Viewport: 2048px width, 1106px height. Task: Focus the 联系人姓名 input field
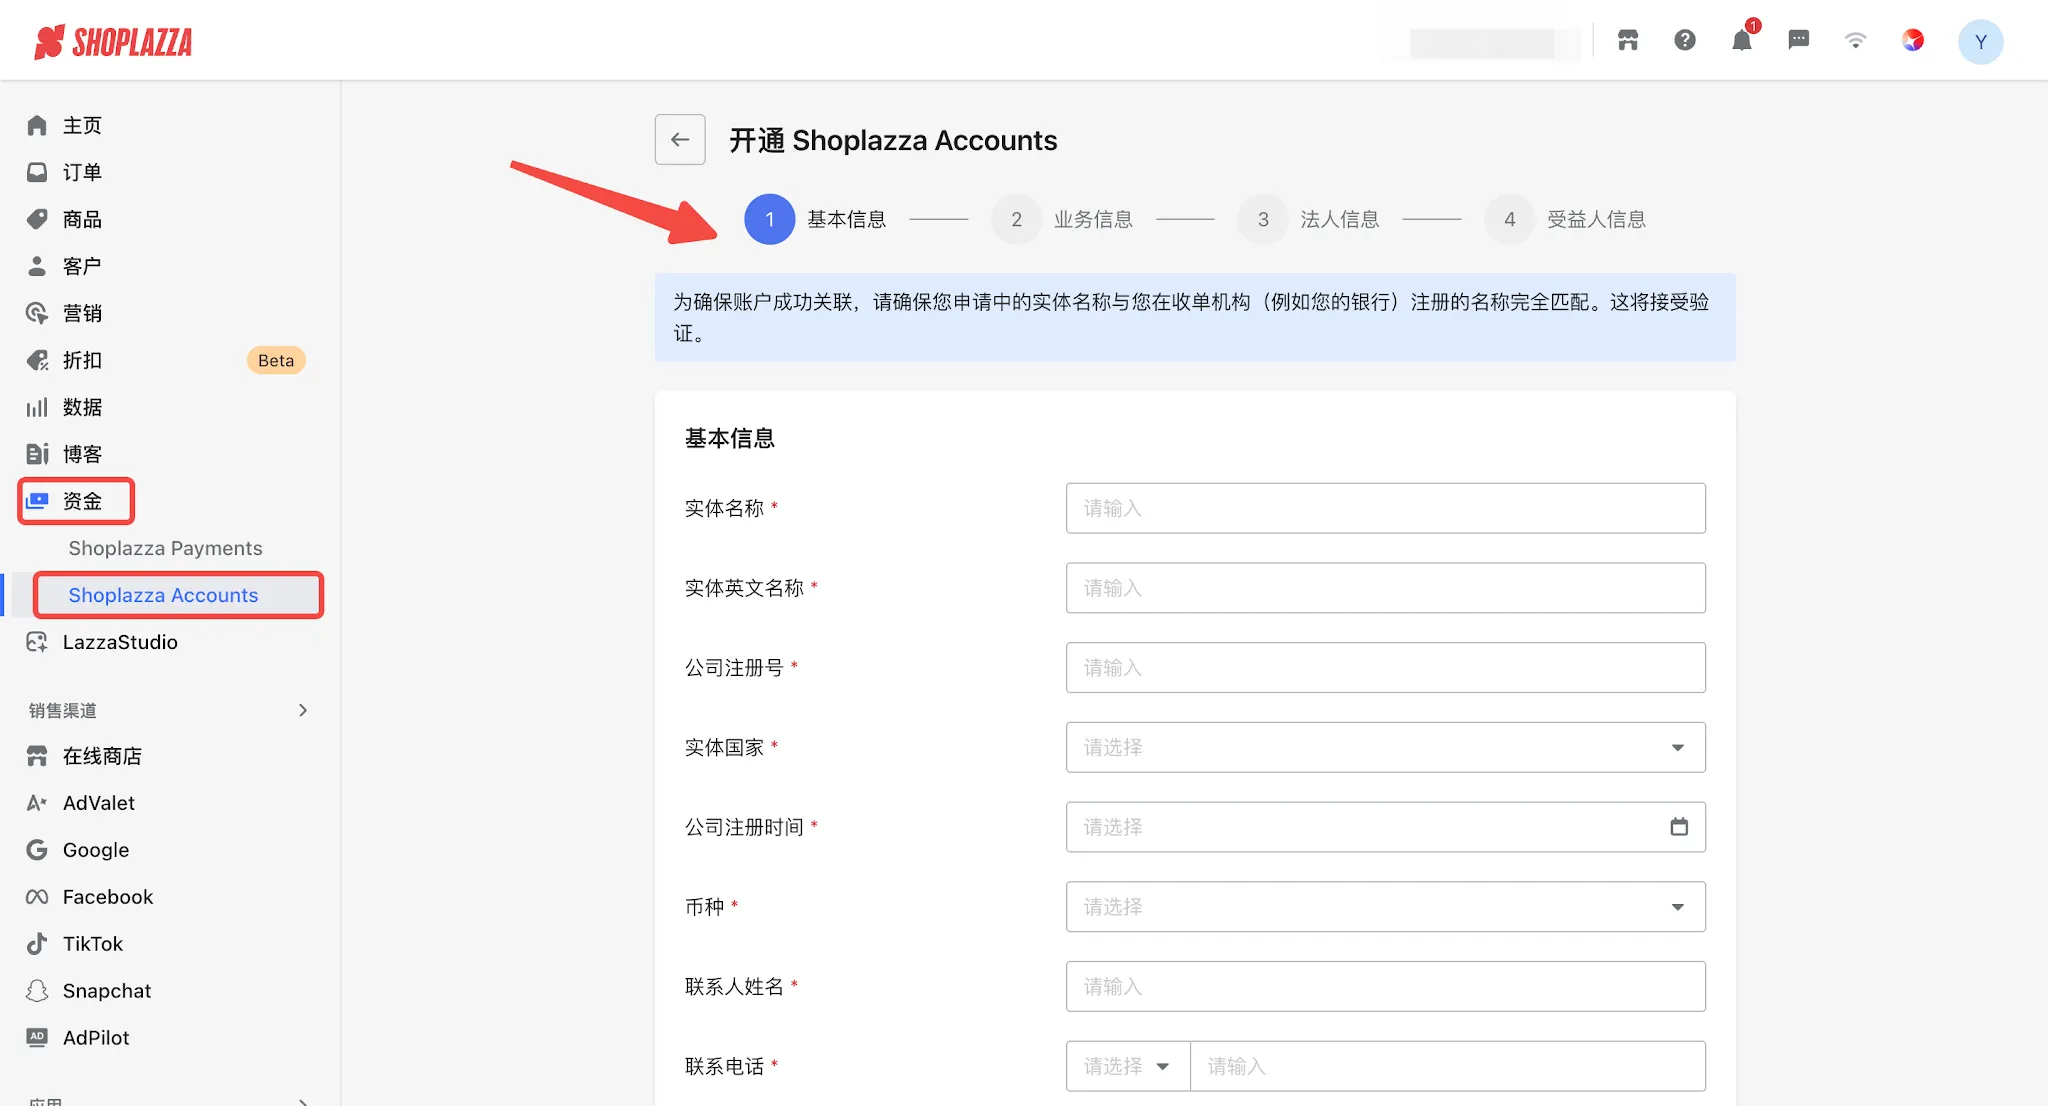click(x=1385, y=986)
